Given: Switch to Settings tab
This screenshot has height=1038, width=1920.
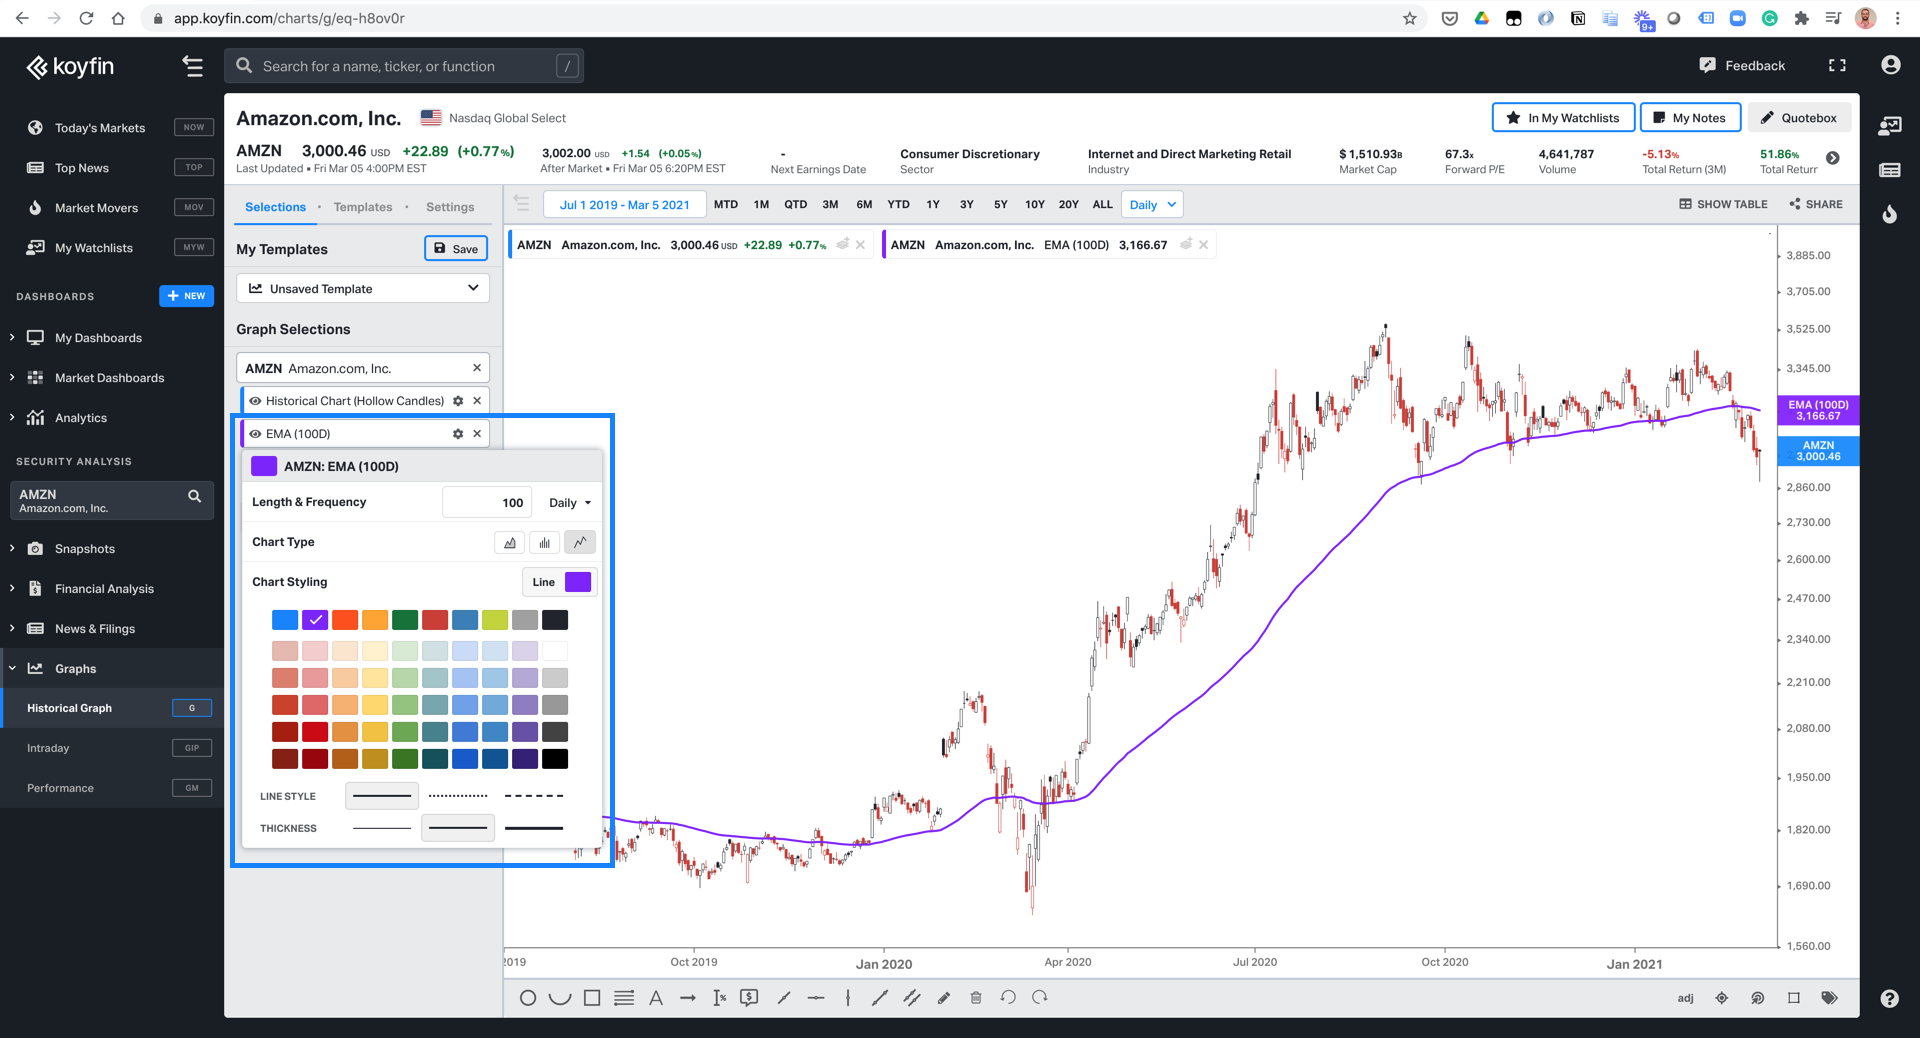Looking at the screenshot, I should (450, 207).
